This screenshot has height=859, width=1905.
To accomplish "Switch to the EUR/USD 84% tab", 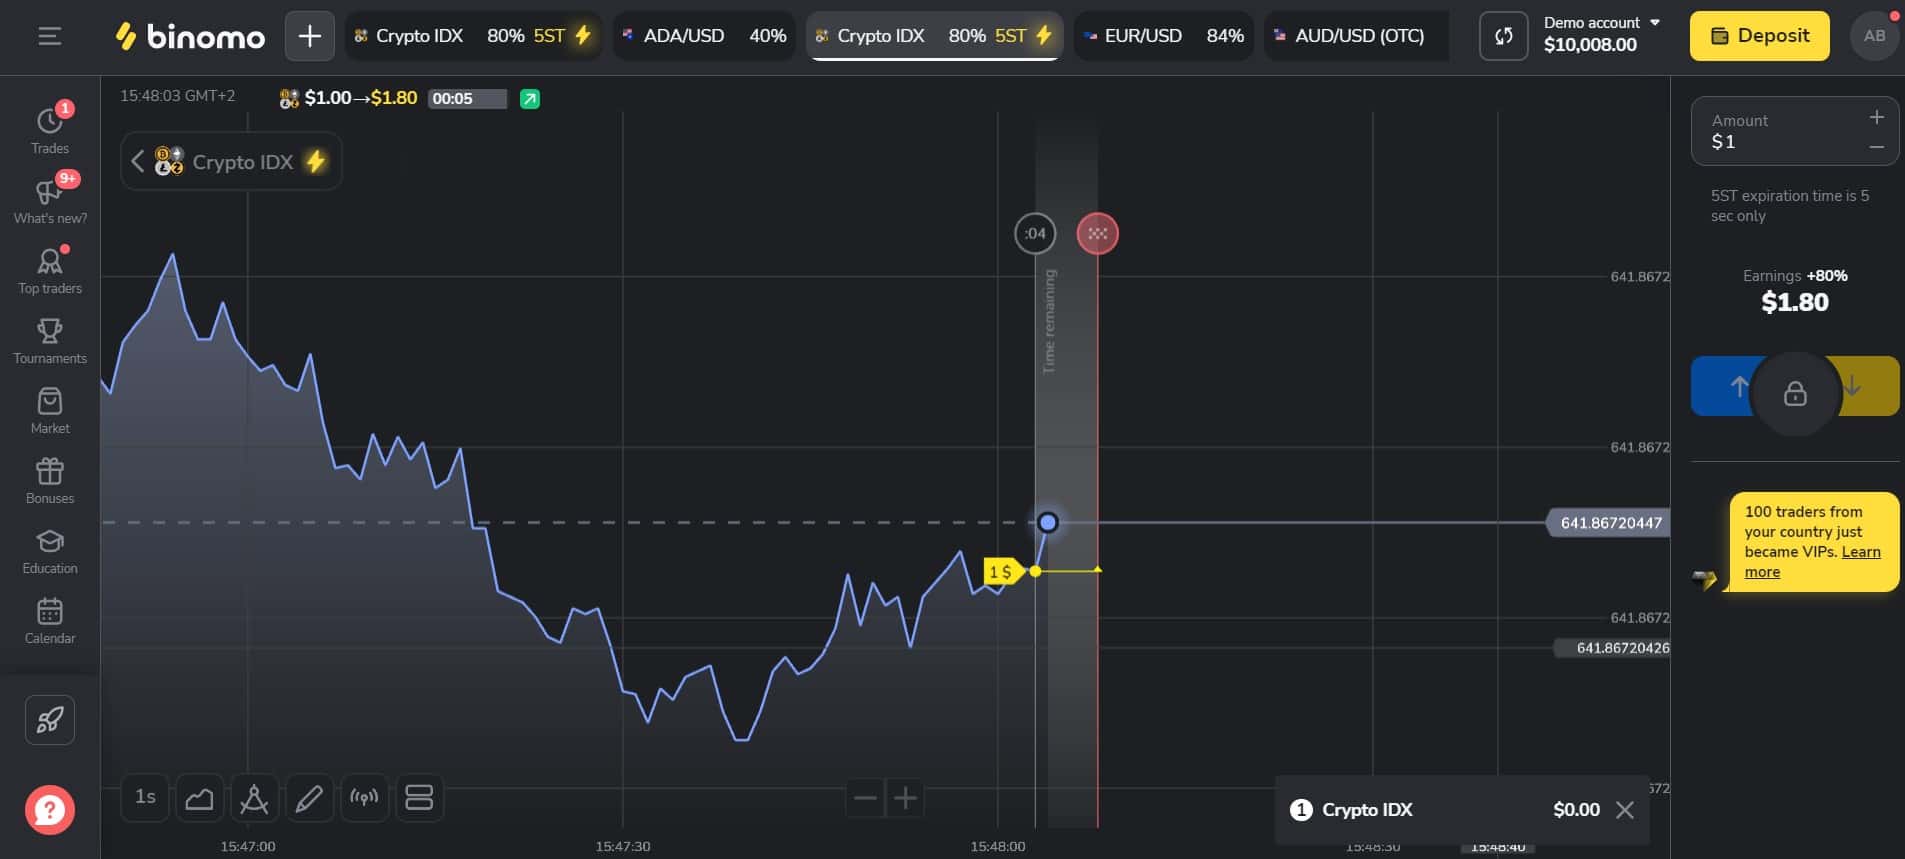I will click(1164, 36).
